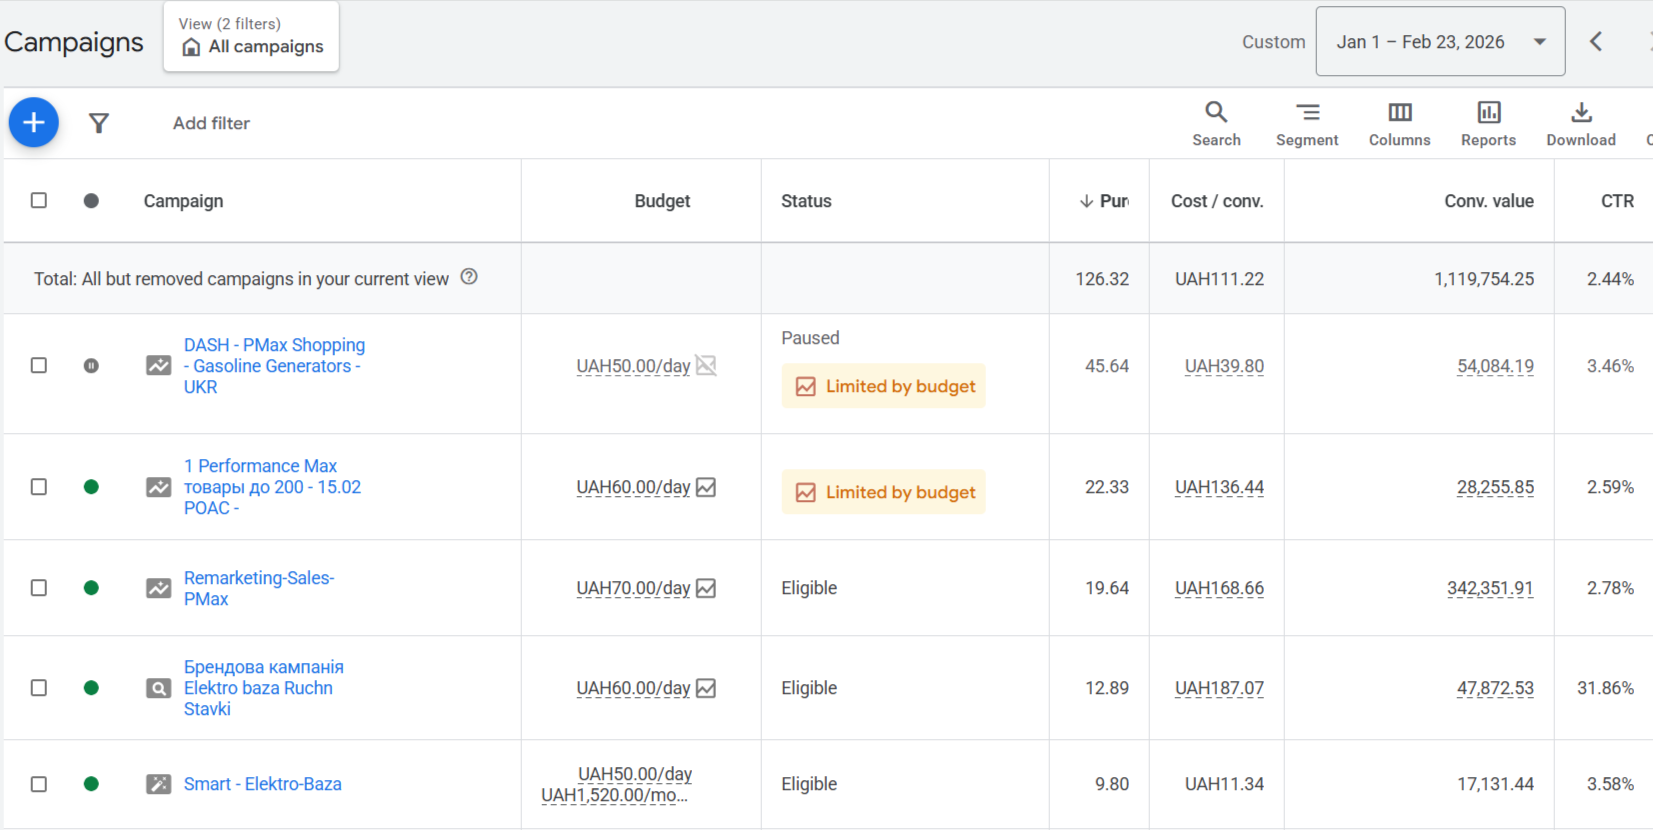The image size is (1653, 830).
Task: Click help icon next to Total row
Action: pos(469,277)
